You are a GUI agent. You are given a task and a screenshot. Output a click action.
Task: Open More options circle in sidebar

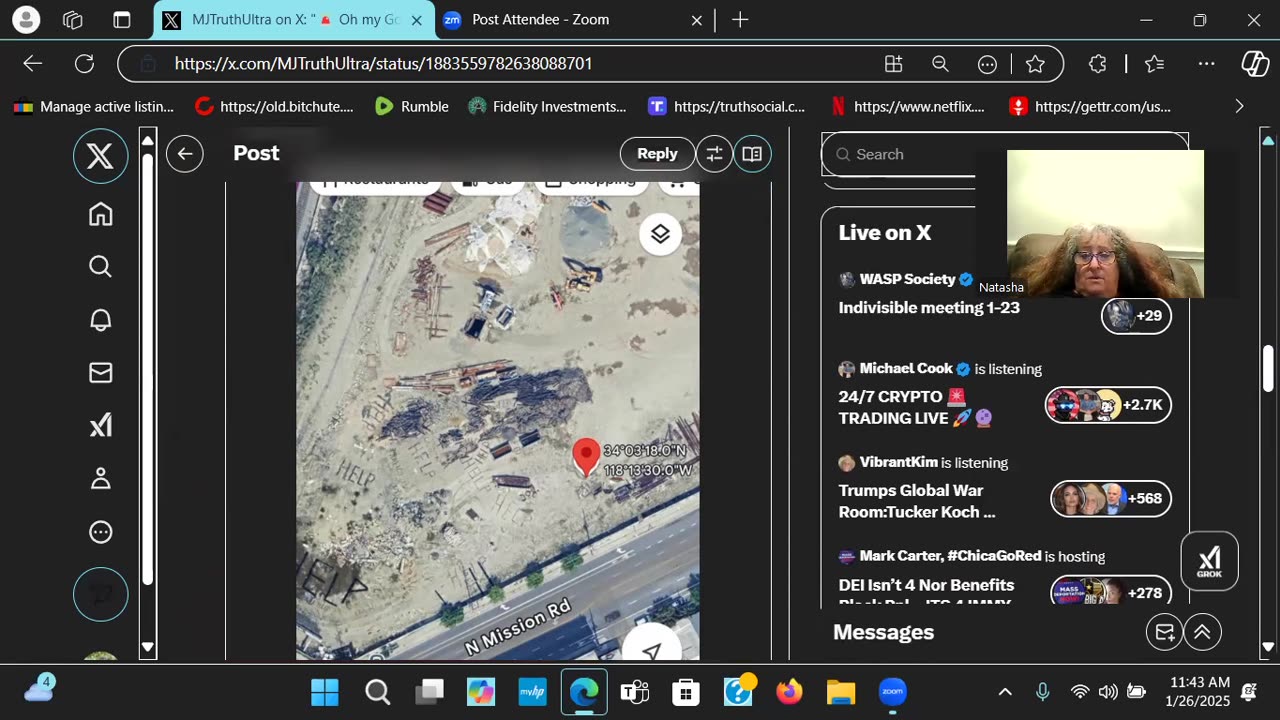coord(100,532)
